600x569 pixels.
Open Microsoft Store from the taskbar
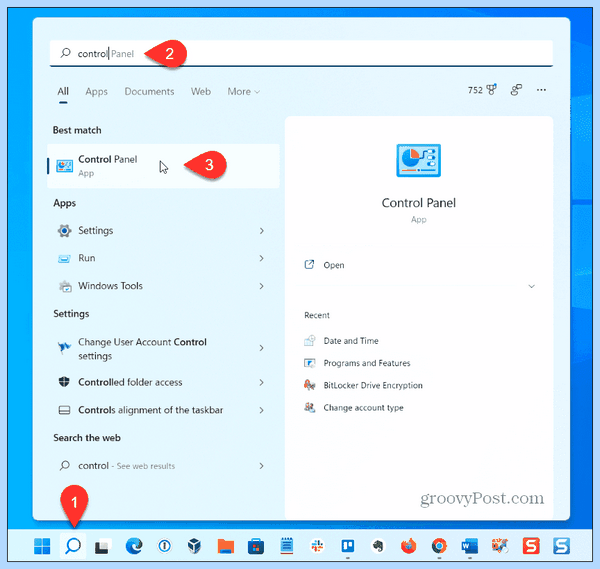(256, 546)
